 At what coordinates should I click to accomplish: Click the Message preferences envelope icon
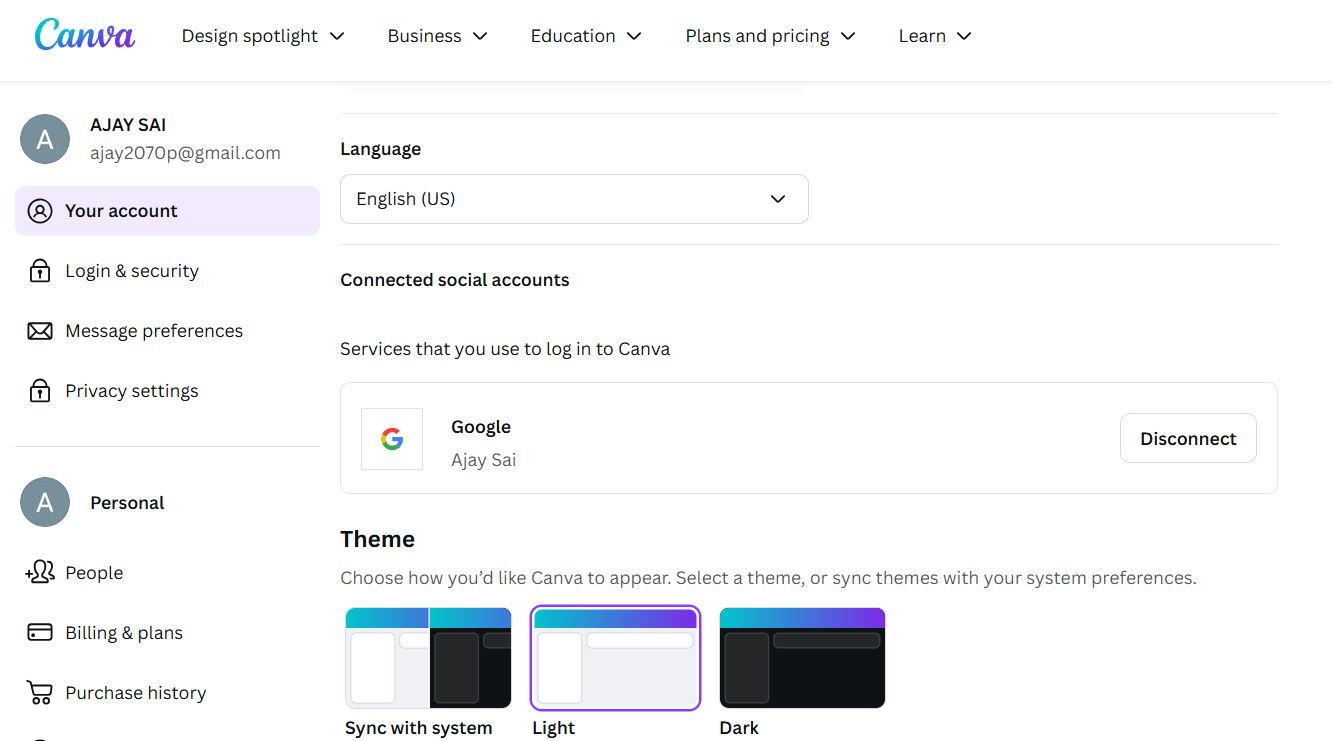pos(40,331)
